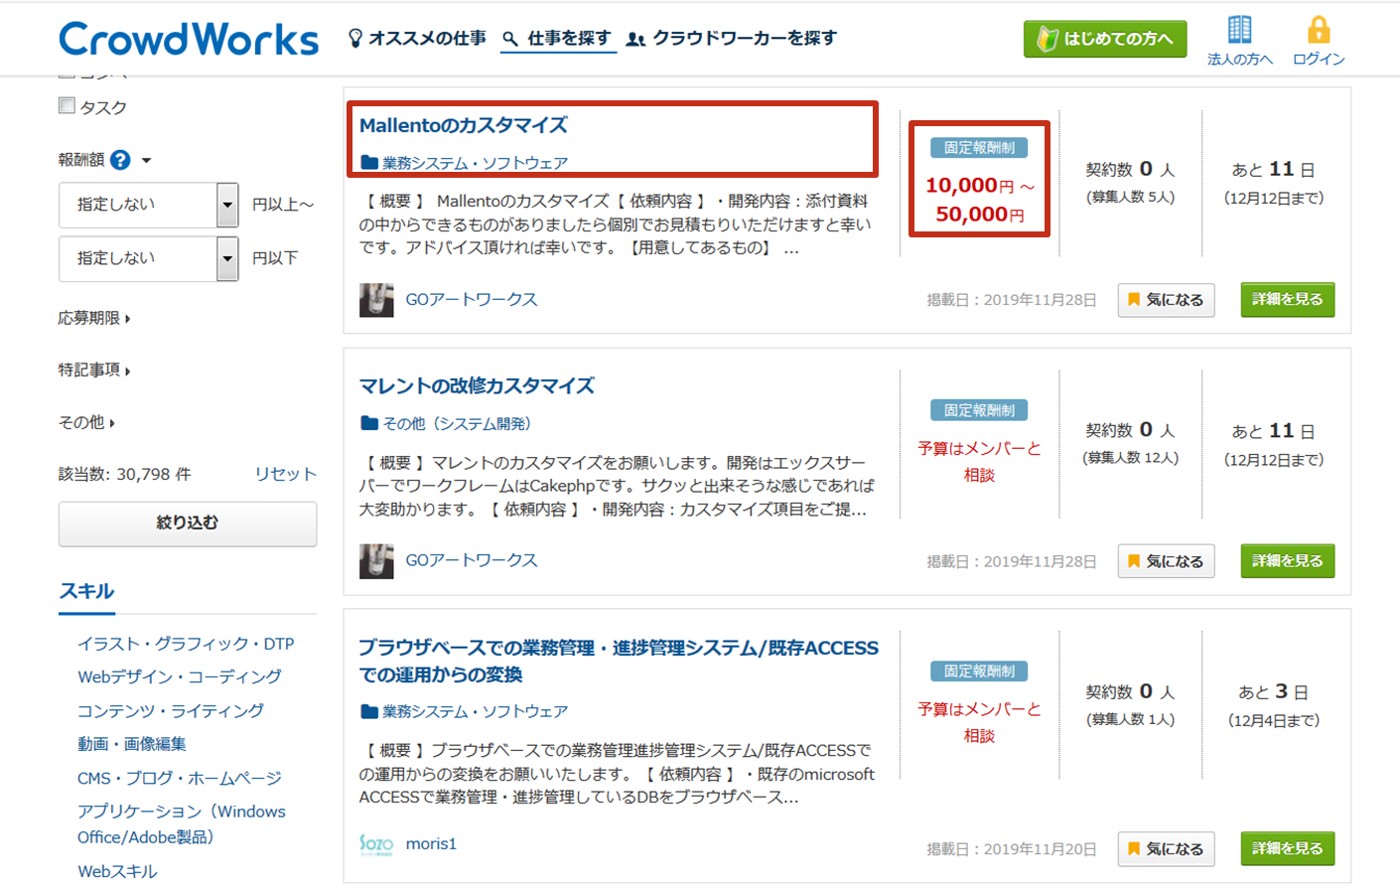Click the blue help icon next to 報酬額
Viewport: 1400px width, 891px height.
pyautogui.click(x=120, y=160)
